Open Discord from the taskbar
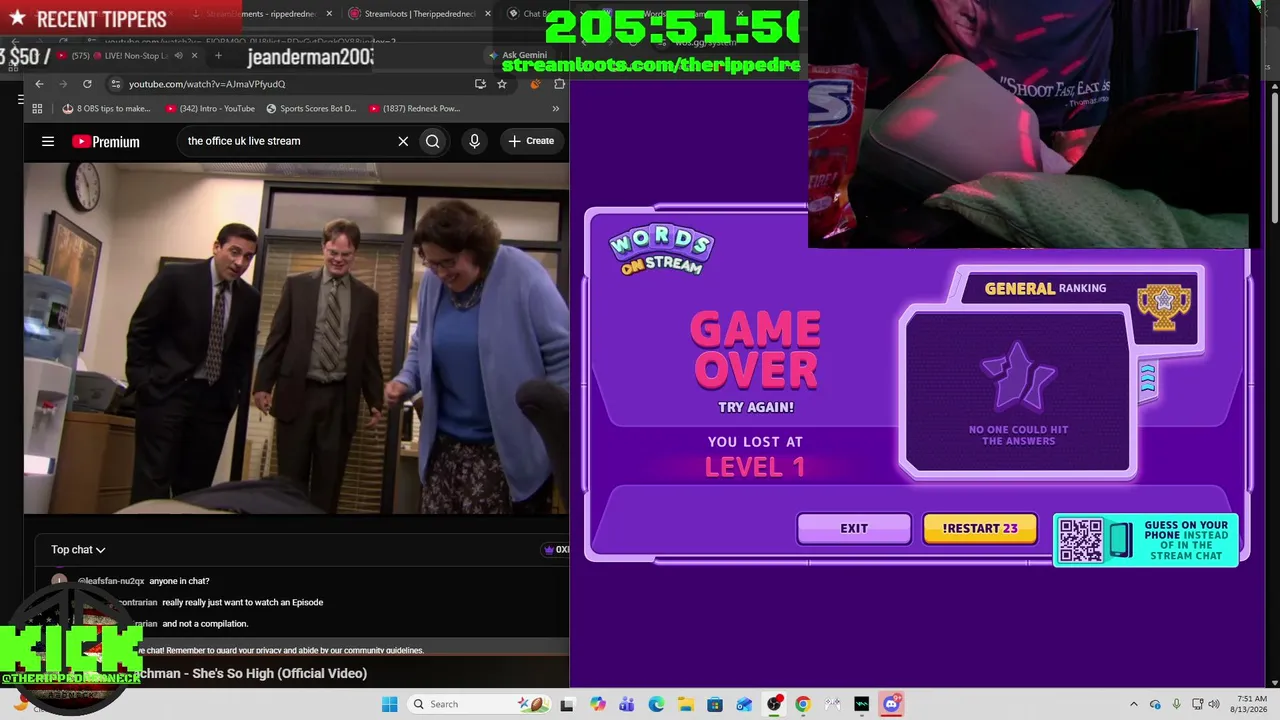The image size is (1280, 720). (x=891, y=704)
